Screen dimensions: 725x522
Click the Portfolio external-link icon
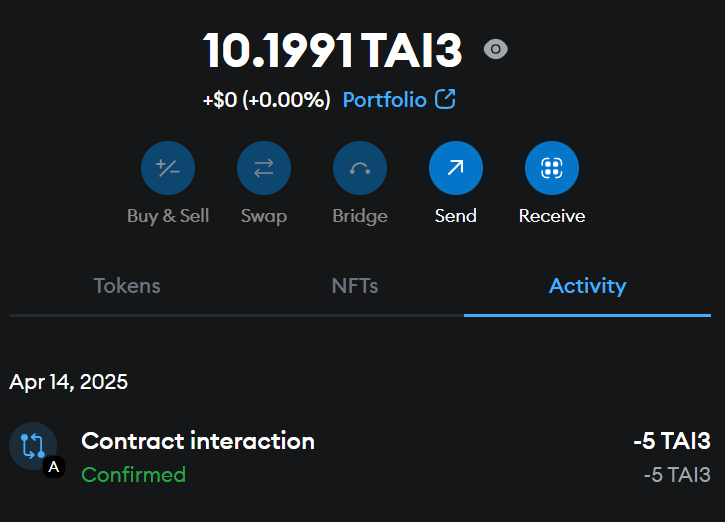point(445,99)
